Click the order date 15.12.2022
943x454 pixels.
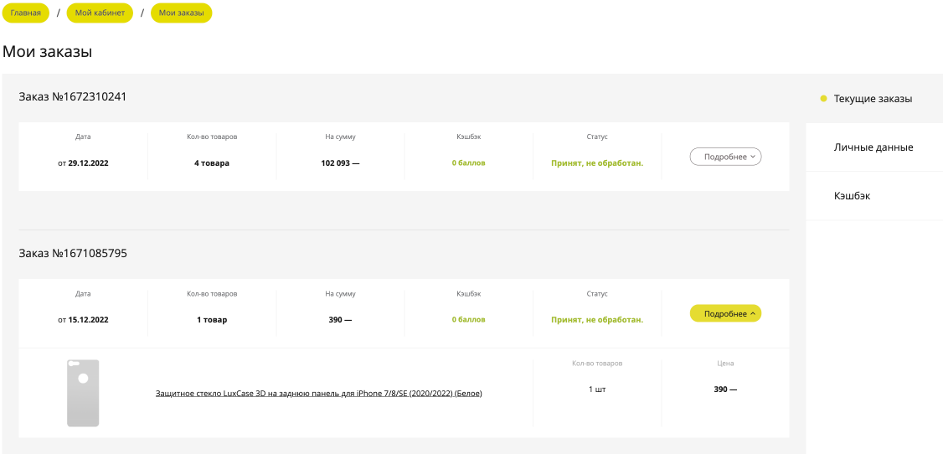[83, 320]
